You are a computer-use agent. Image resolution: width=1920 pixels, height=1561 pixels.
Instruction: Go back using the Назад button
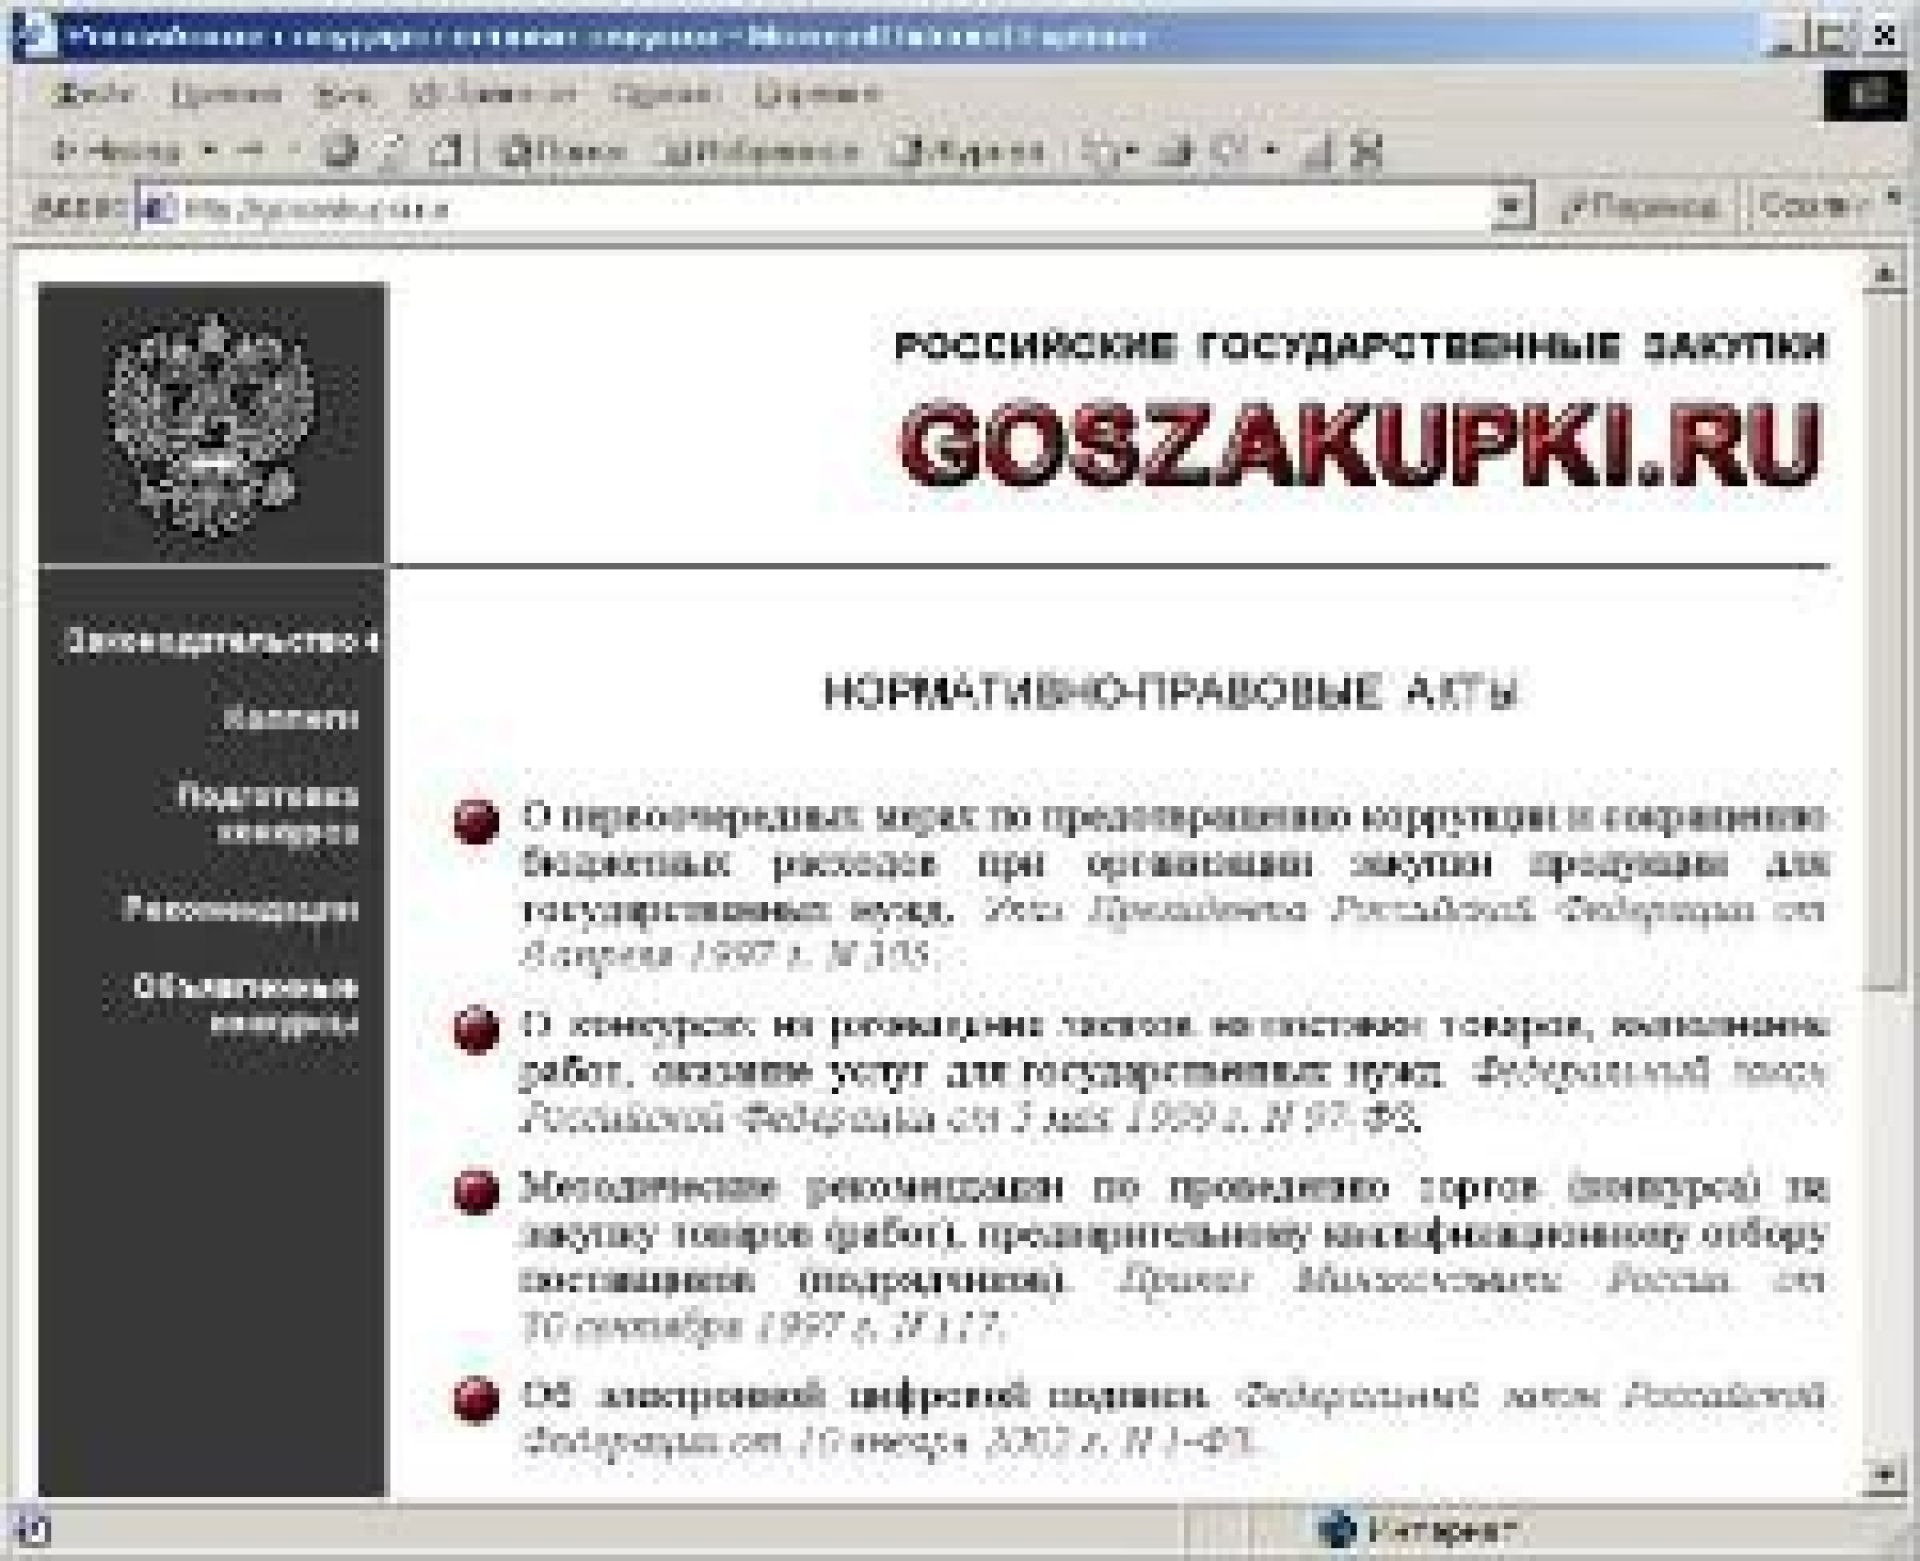click(x=115, y=152)
